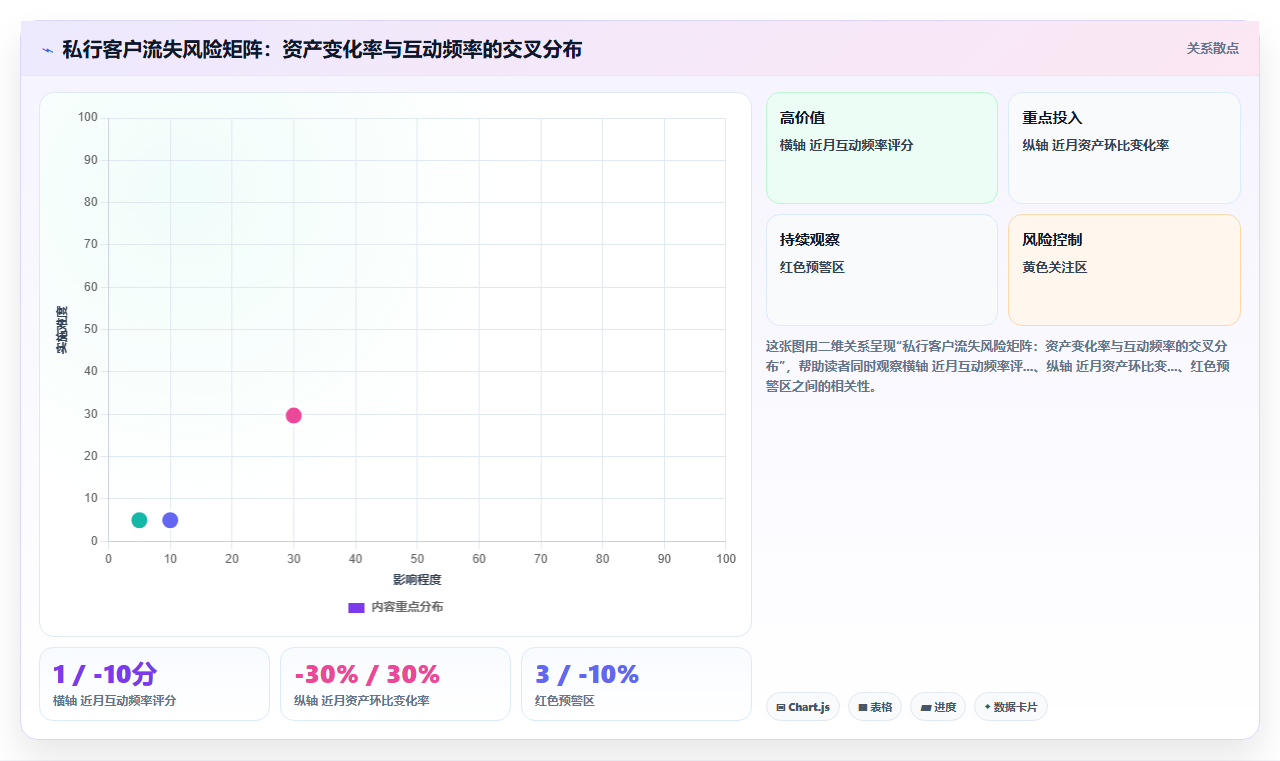The height and width of the screenshot is (761, 1280).
Task: Click the icon in the 表格 chip
Action: tap(863, 707)
